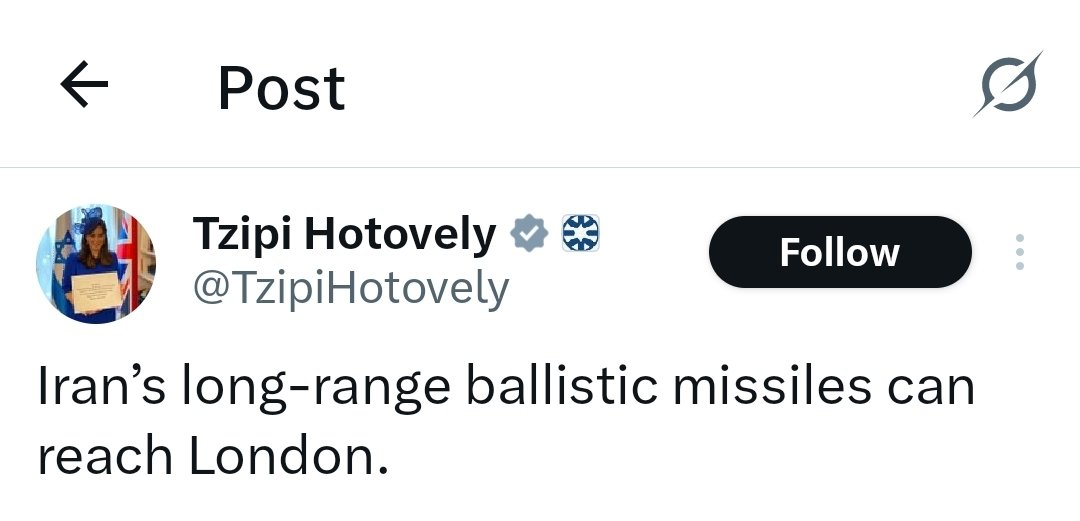Go back using the left arrow
1080x521 pixels.
pos(84,84)
